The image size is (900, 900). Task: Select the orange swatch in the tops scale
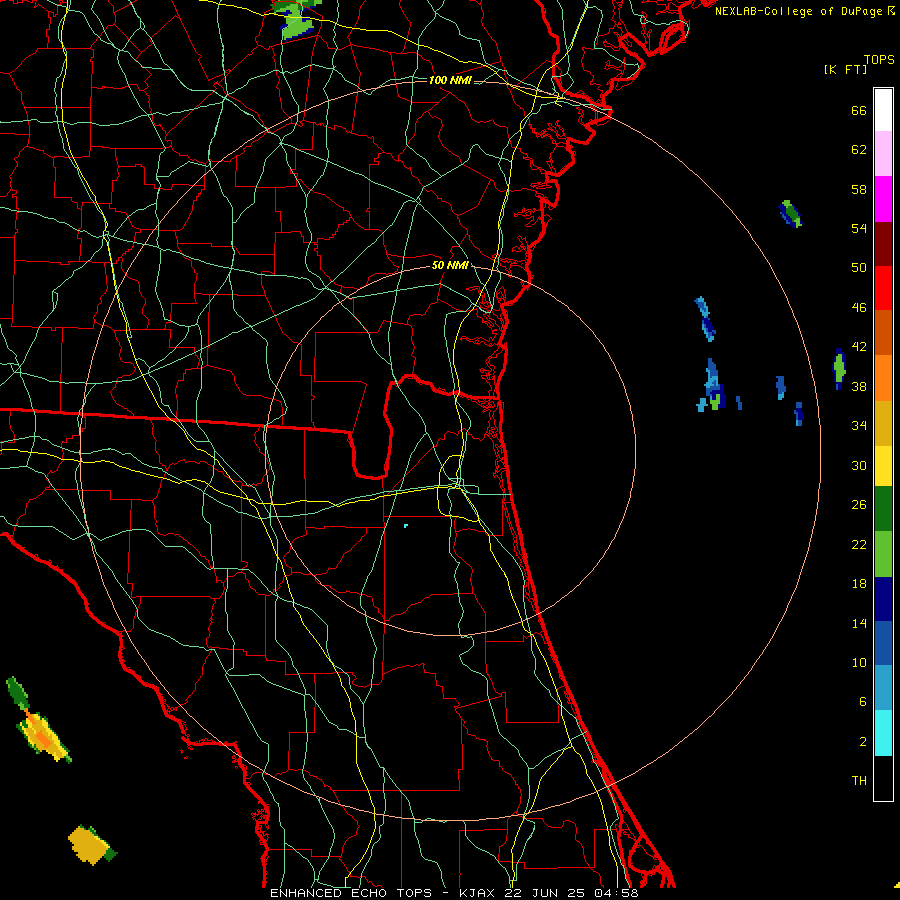coord(883,378)
